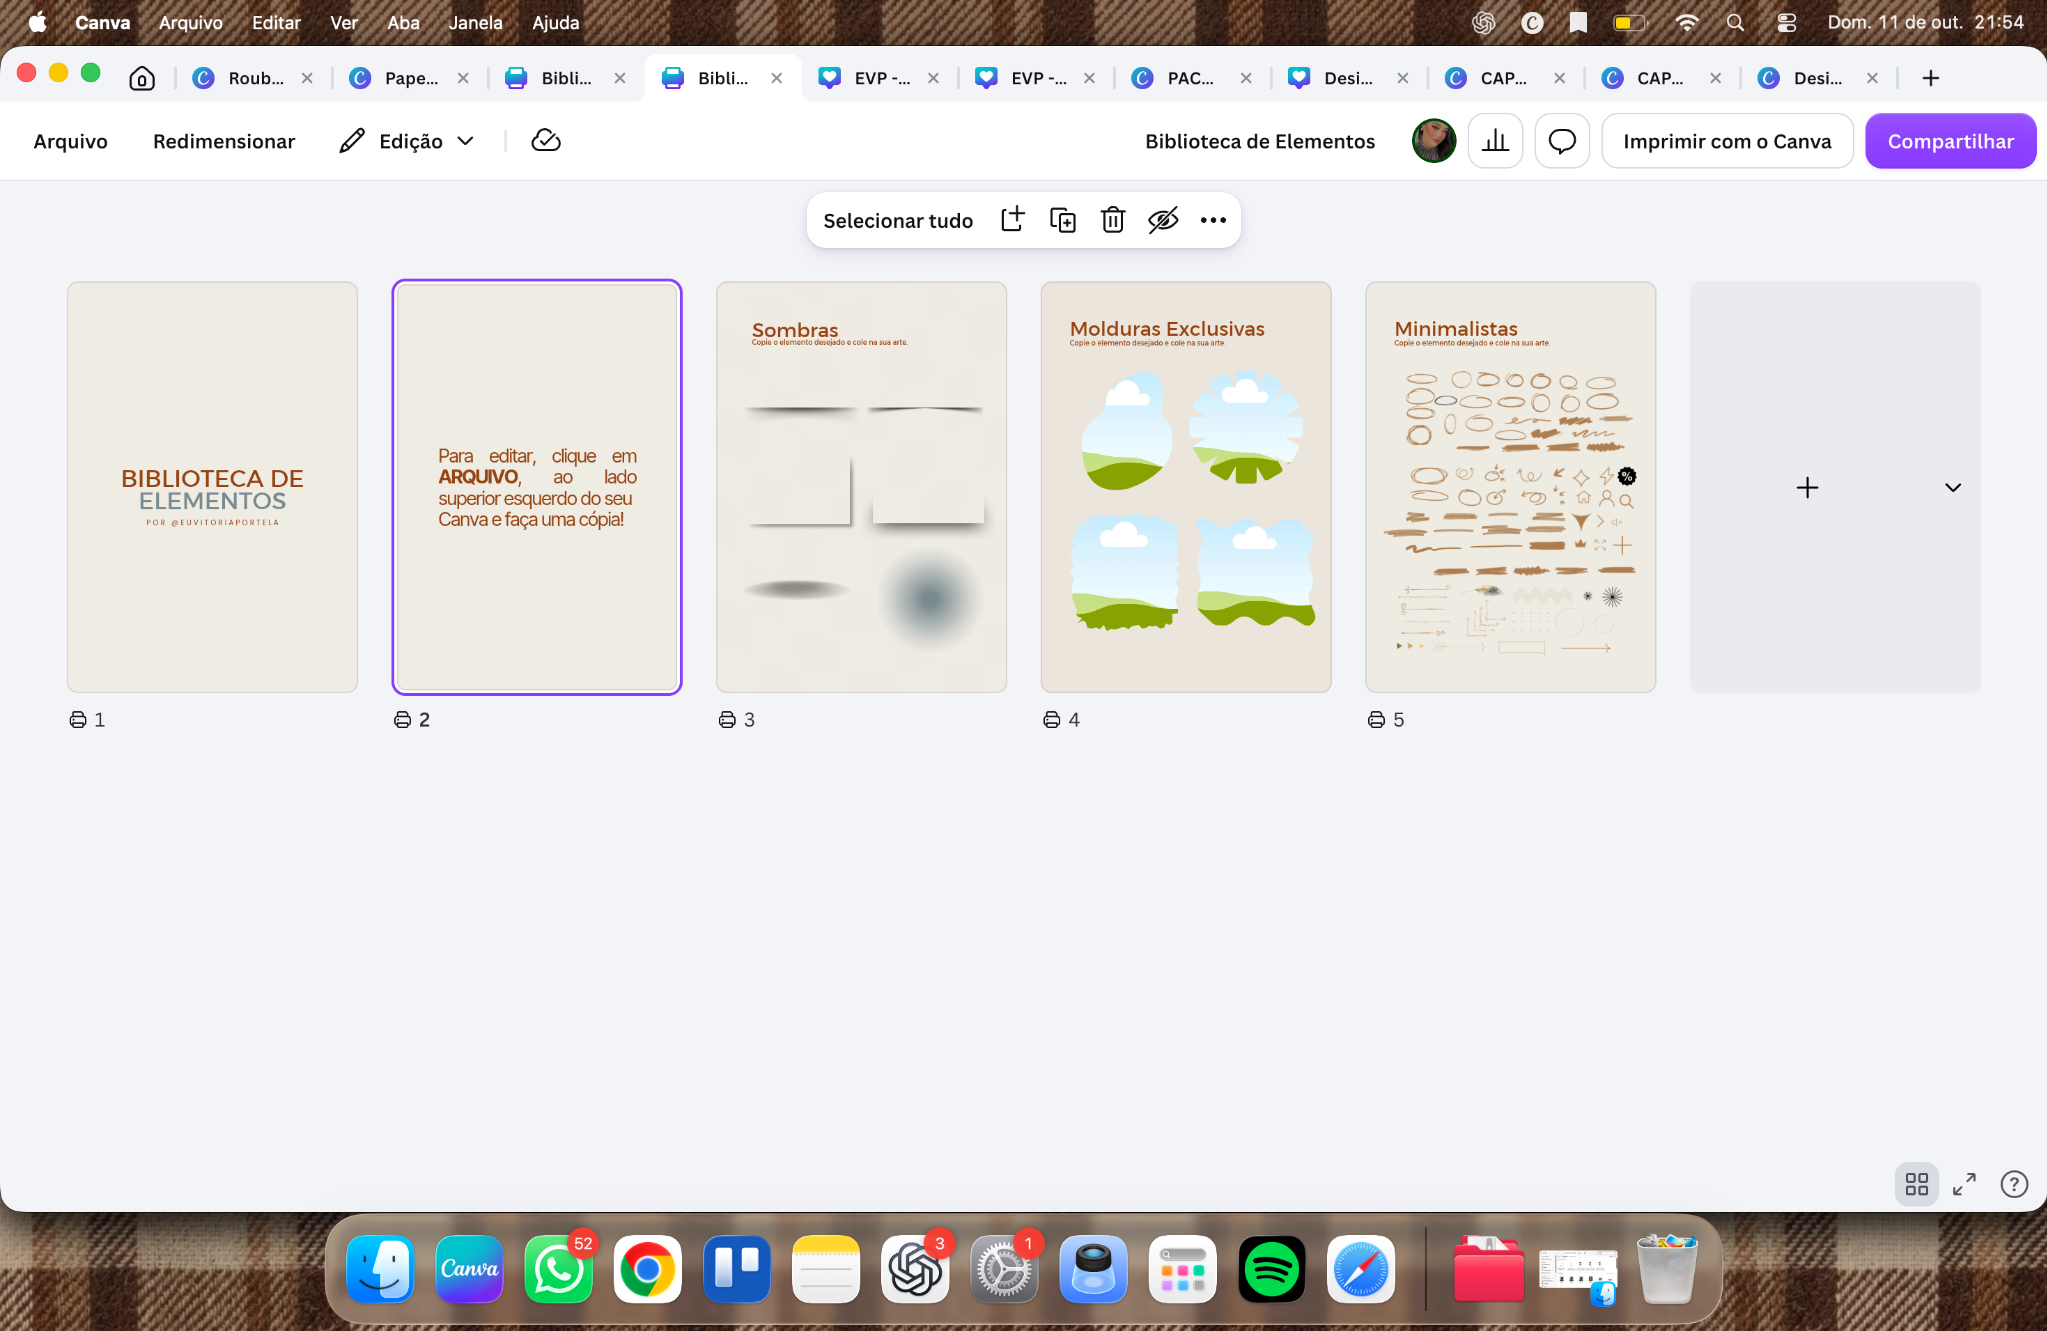Open the Canva home icon
Screen dimensions: 2047x1331
pos(142,78)
